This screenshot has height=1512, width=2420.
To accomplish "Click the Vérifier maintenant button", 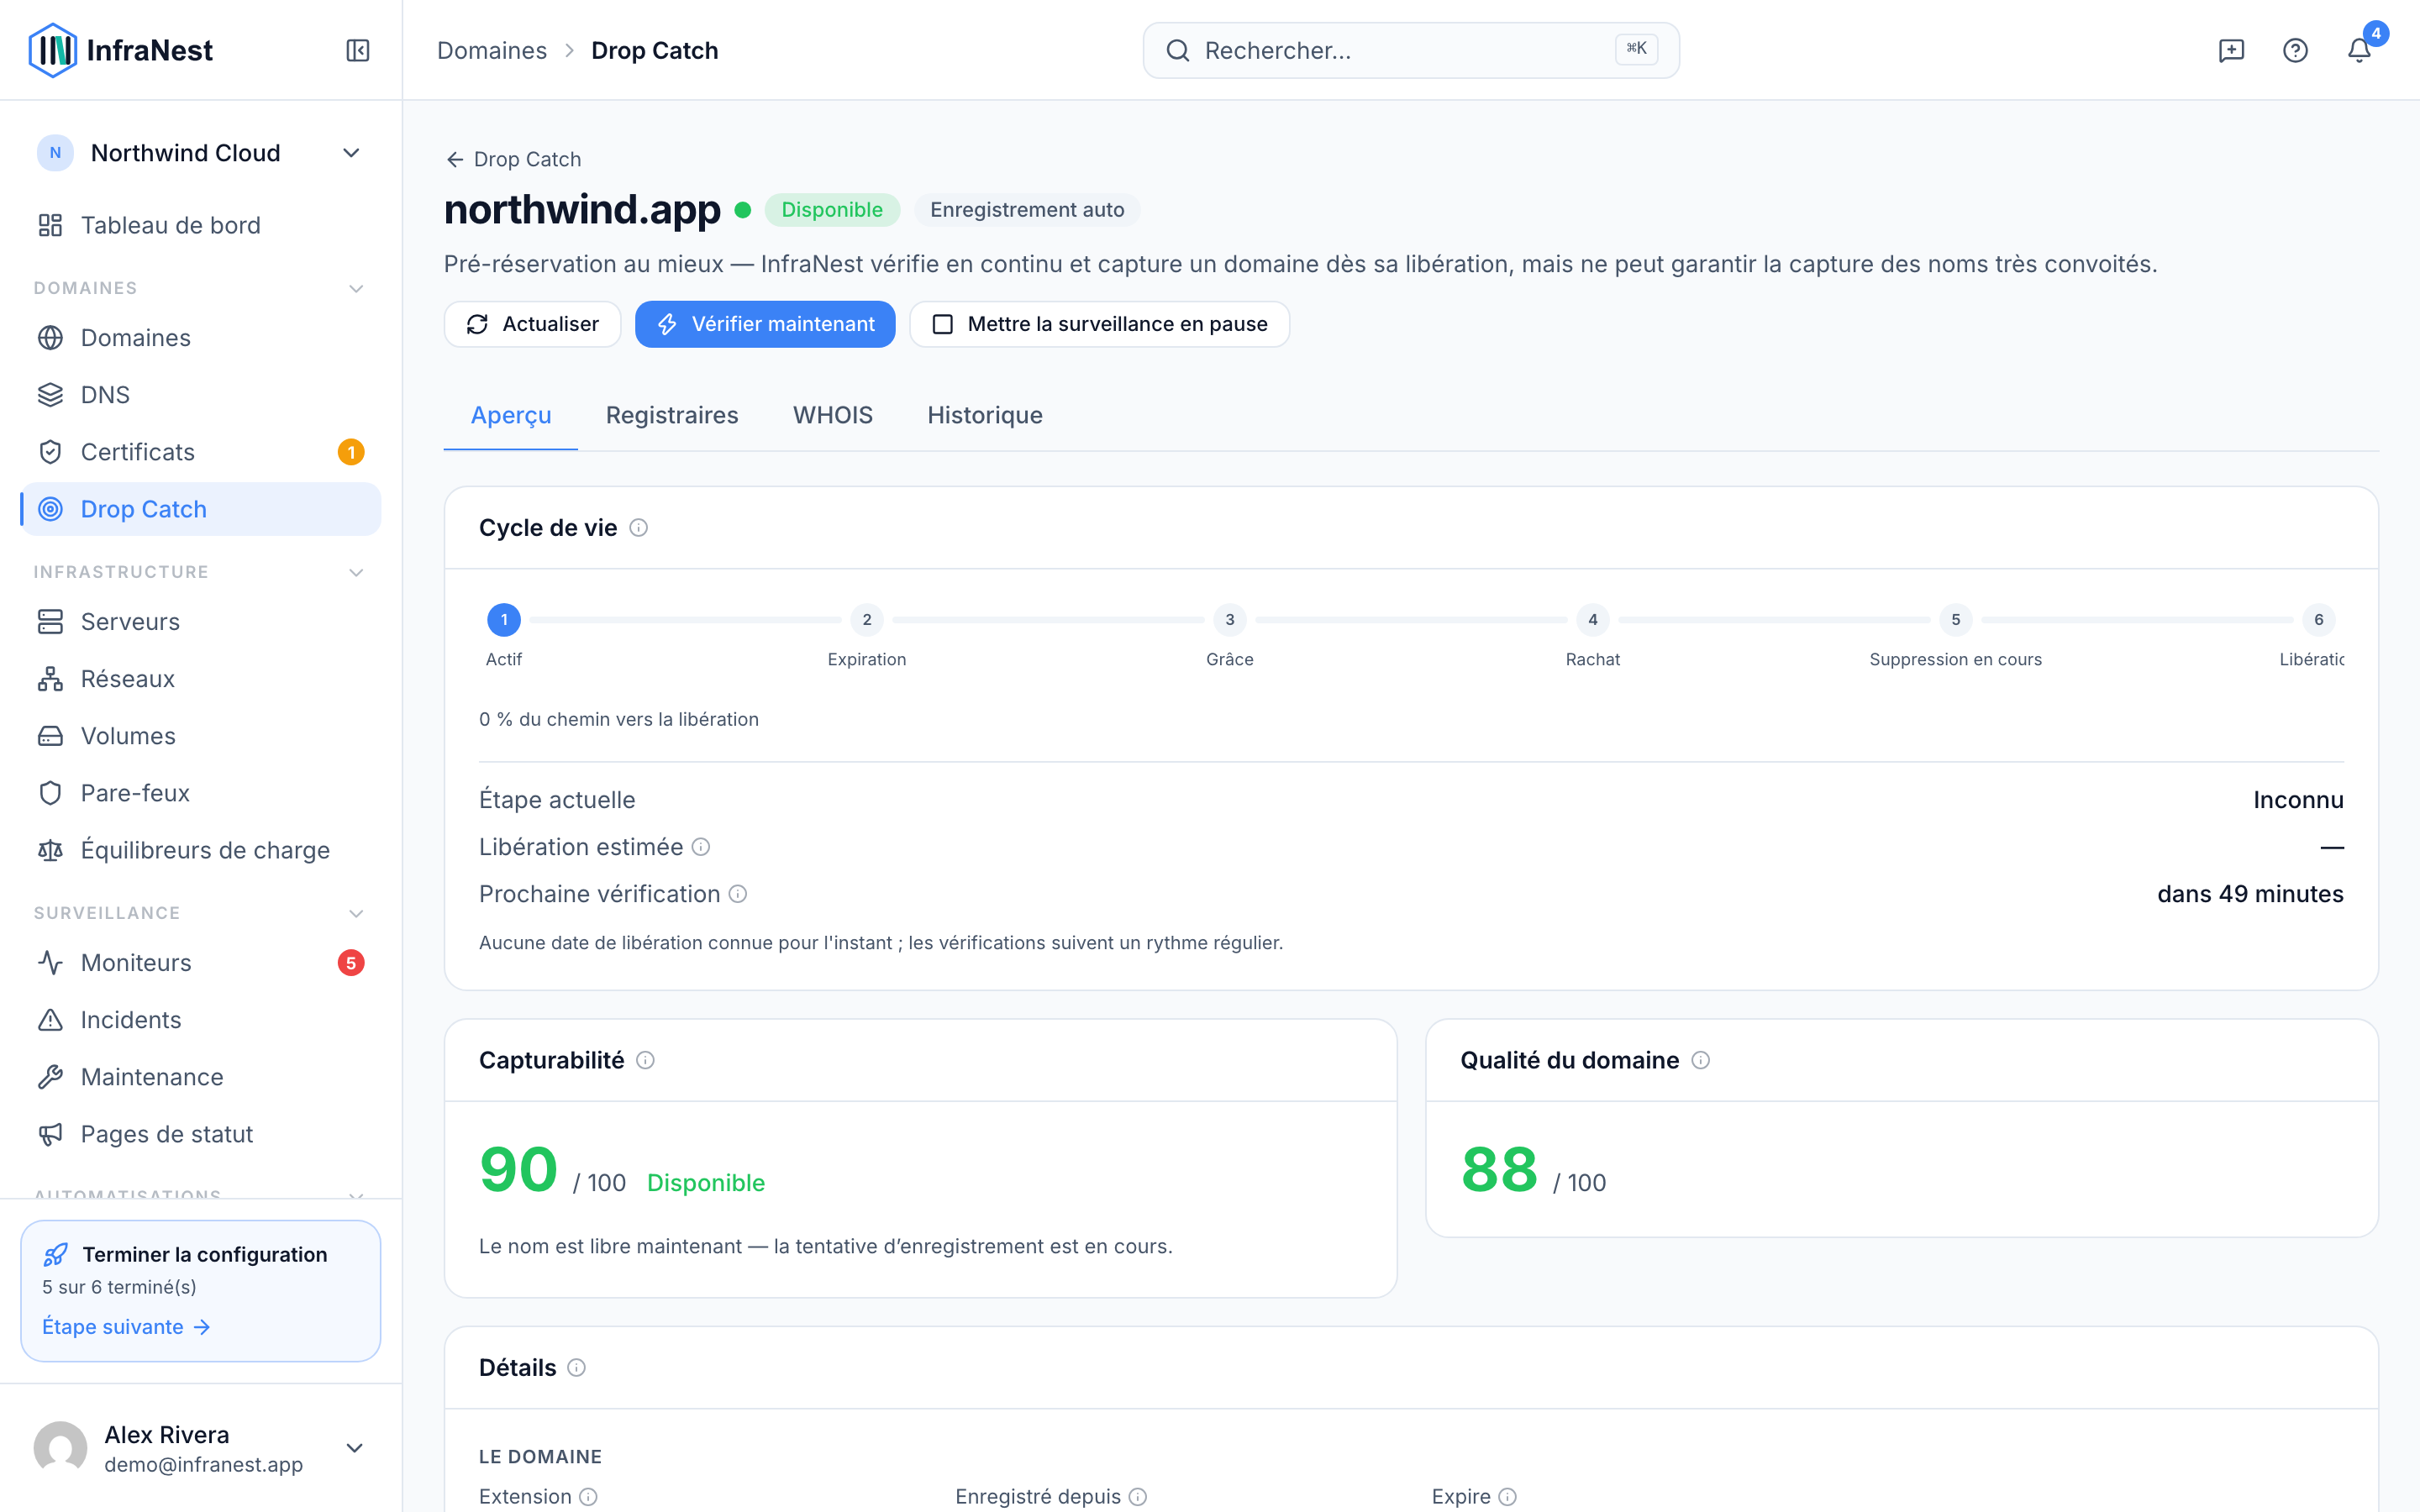I will pyautogui.click(x=765, y=324).
